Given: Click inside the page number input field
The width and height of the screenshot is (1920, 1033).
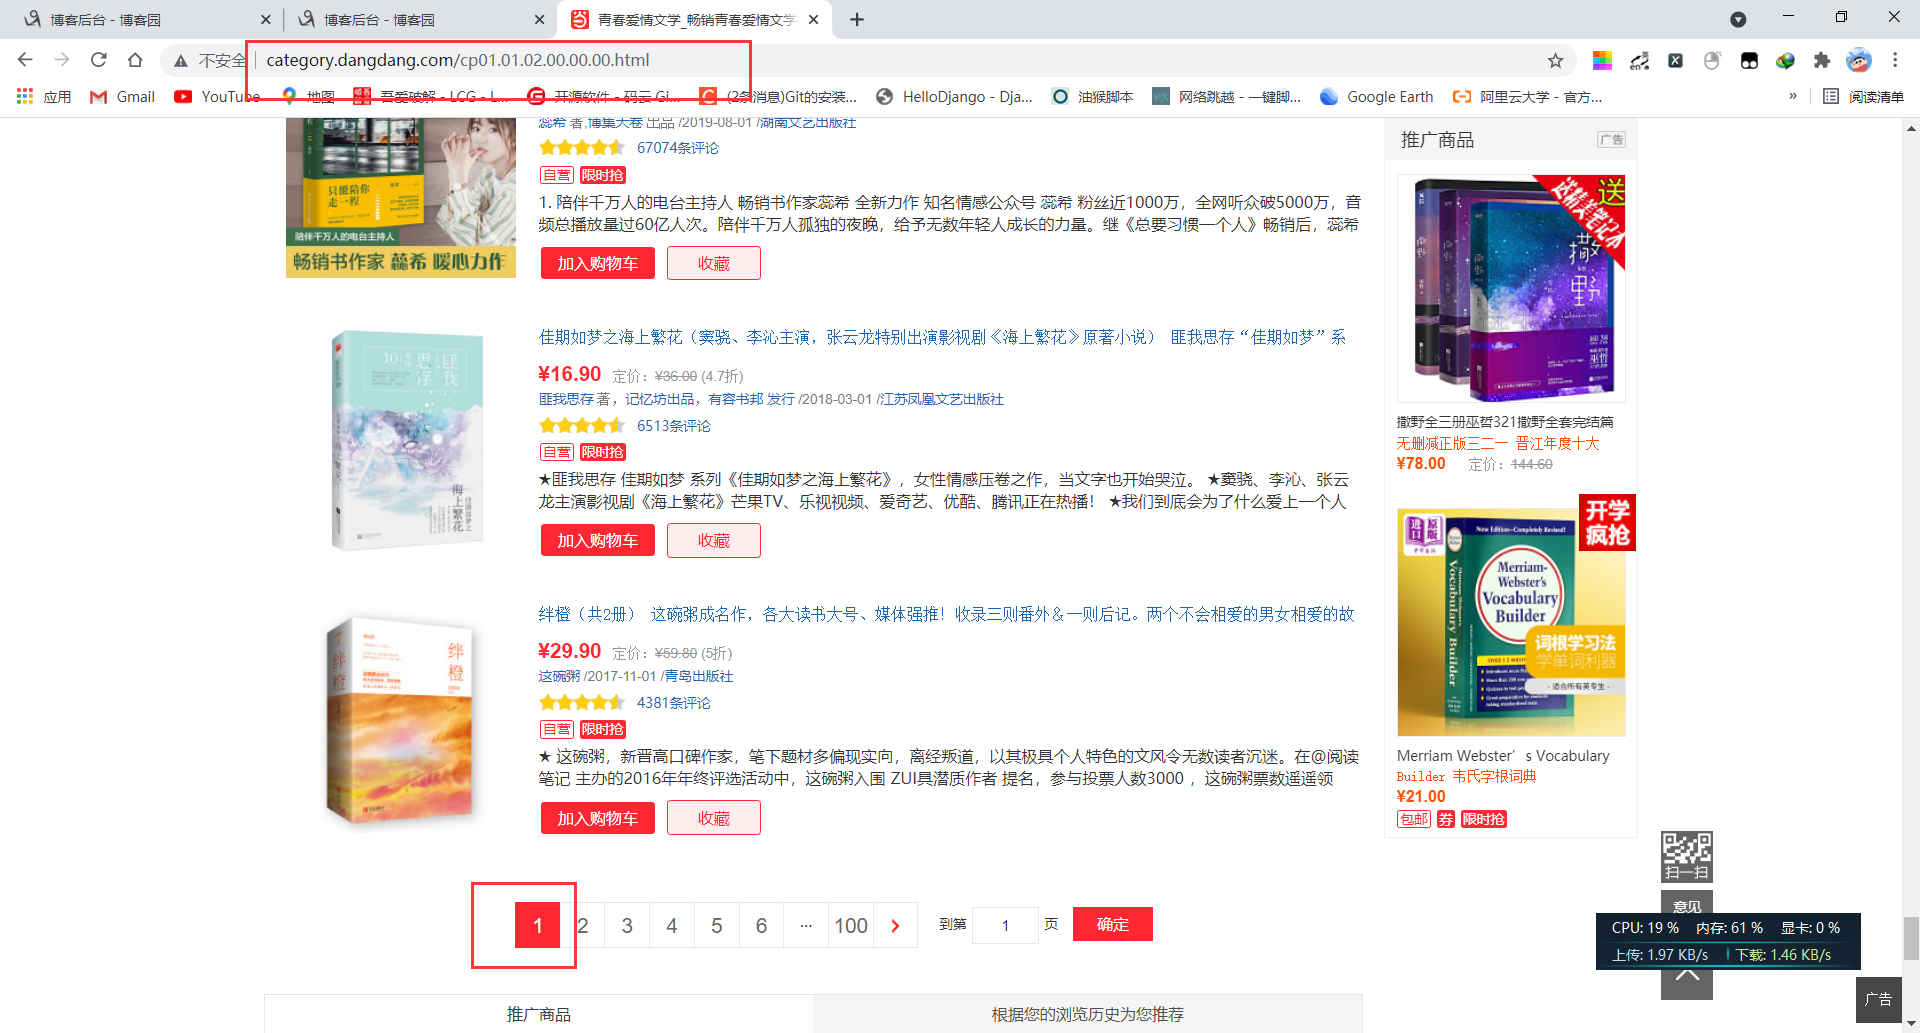Looking at the screenshot, I should pyautogui.click(x=1006, y=924).
